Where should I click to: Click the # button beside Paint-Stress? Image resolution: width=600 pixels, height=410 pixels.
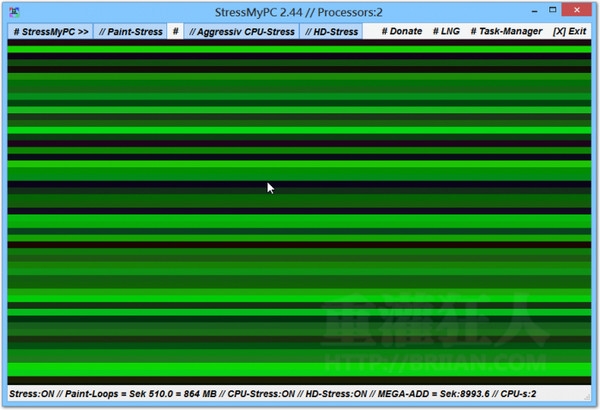(x=175, y=31)
